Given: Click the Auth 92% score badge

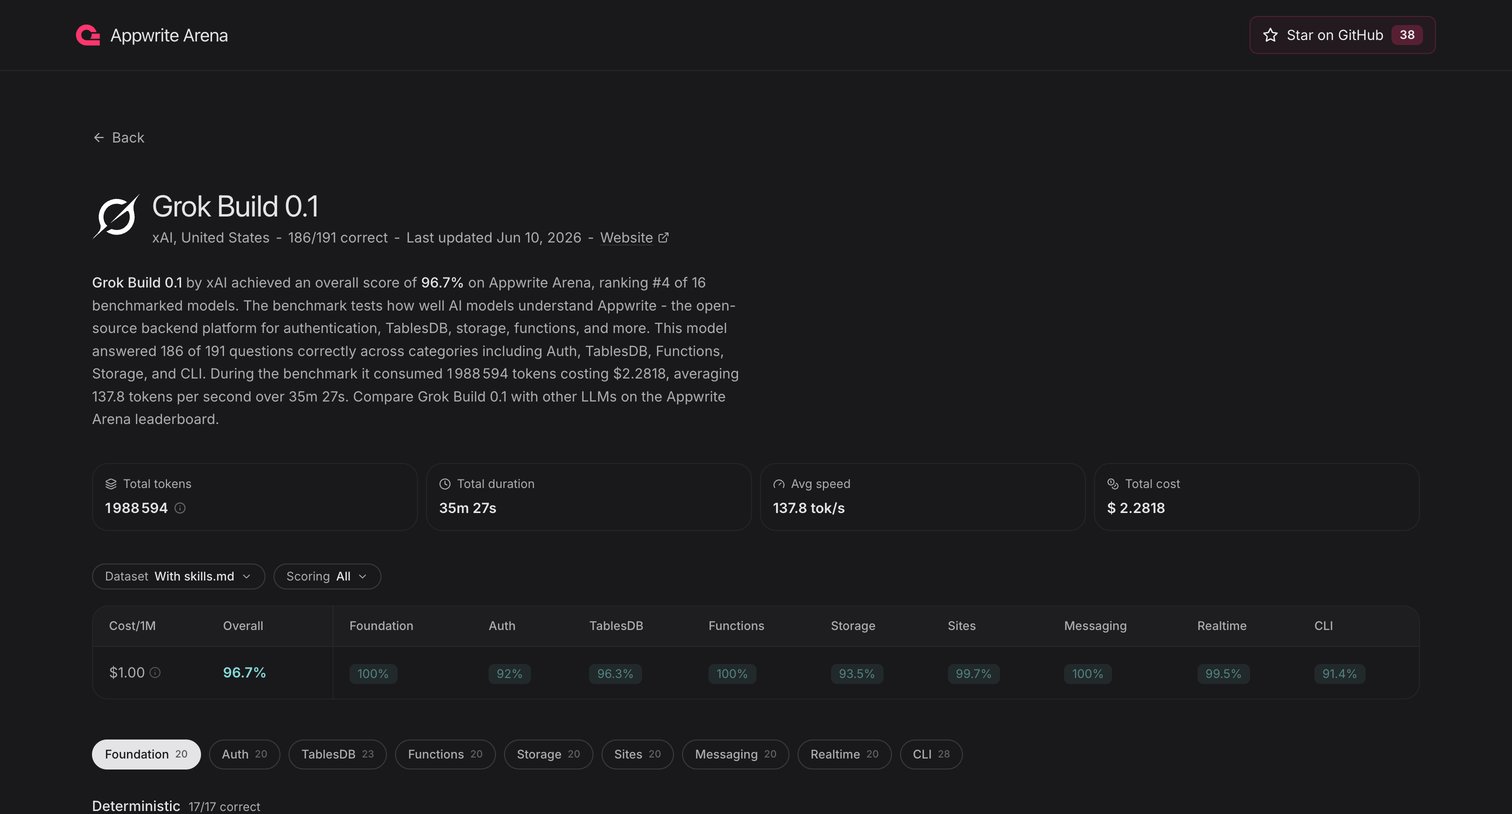Looking at the screenshot, I should pos(510,674).
